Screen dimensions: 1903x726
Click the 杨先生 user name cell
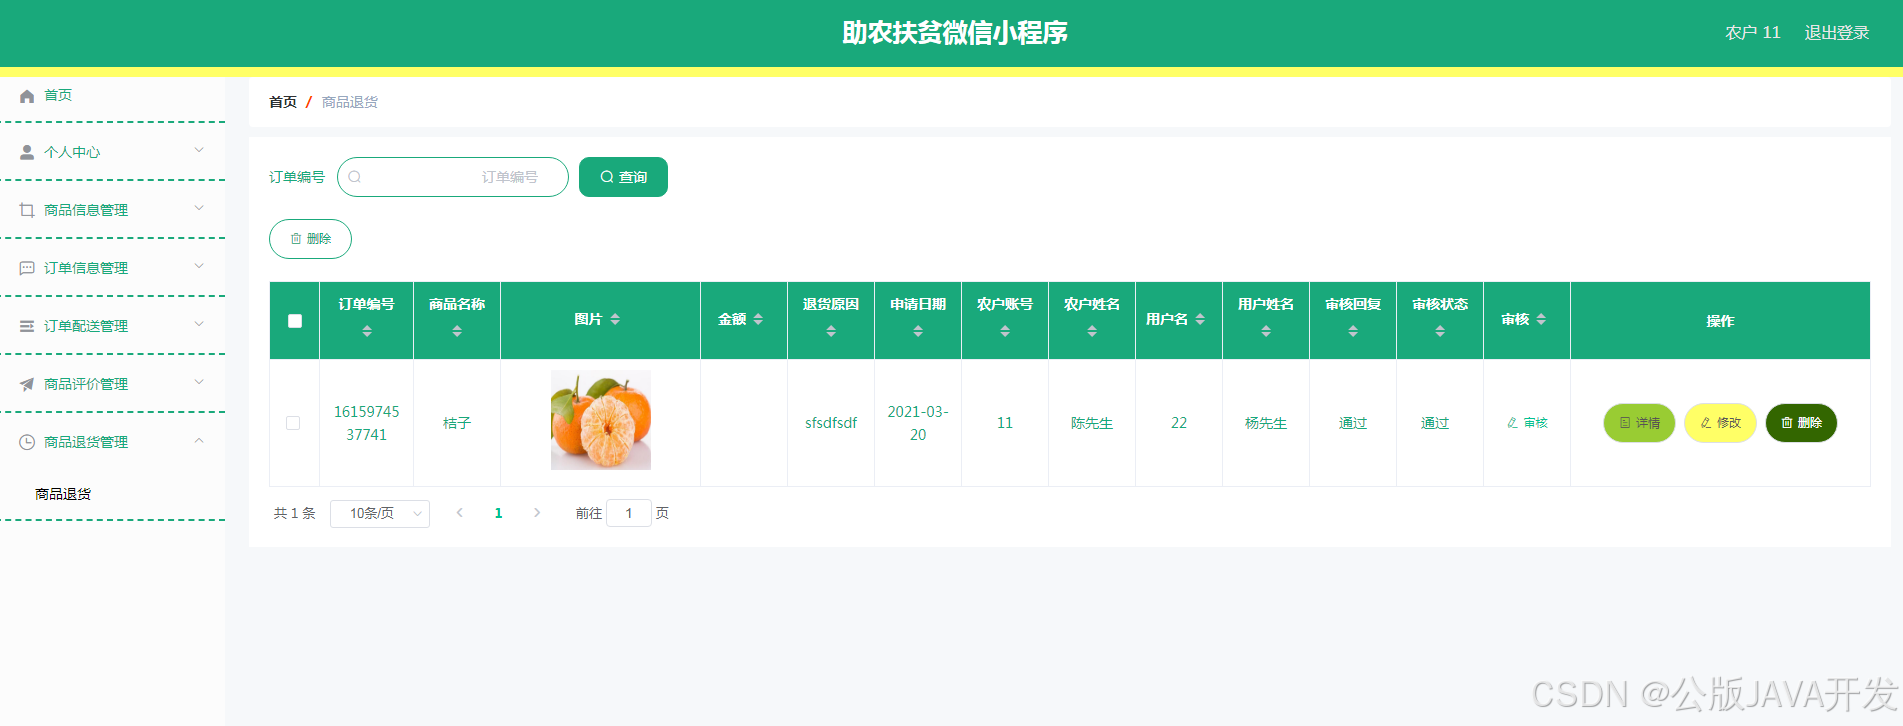click(1266, 423)
